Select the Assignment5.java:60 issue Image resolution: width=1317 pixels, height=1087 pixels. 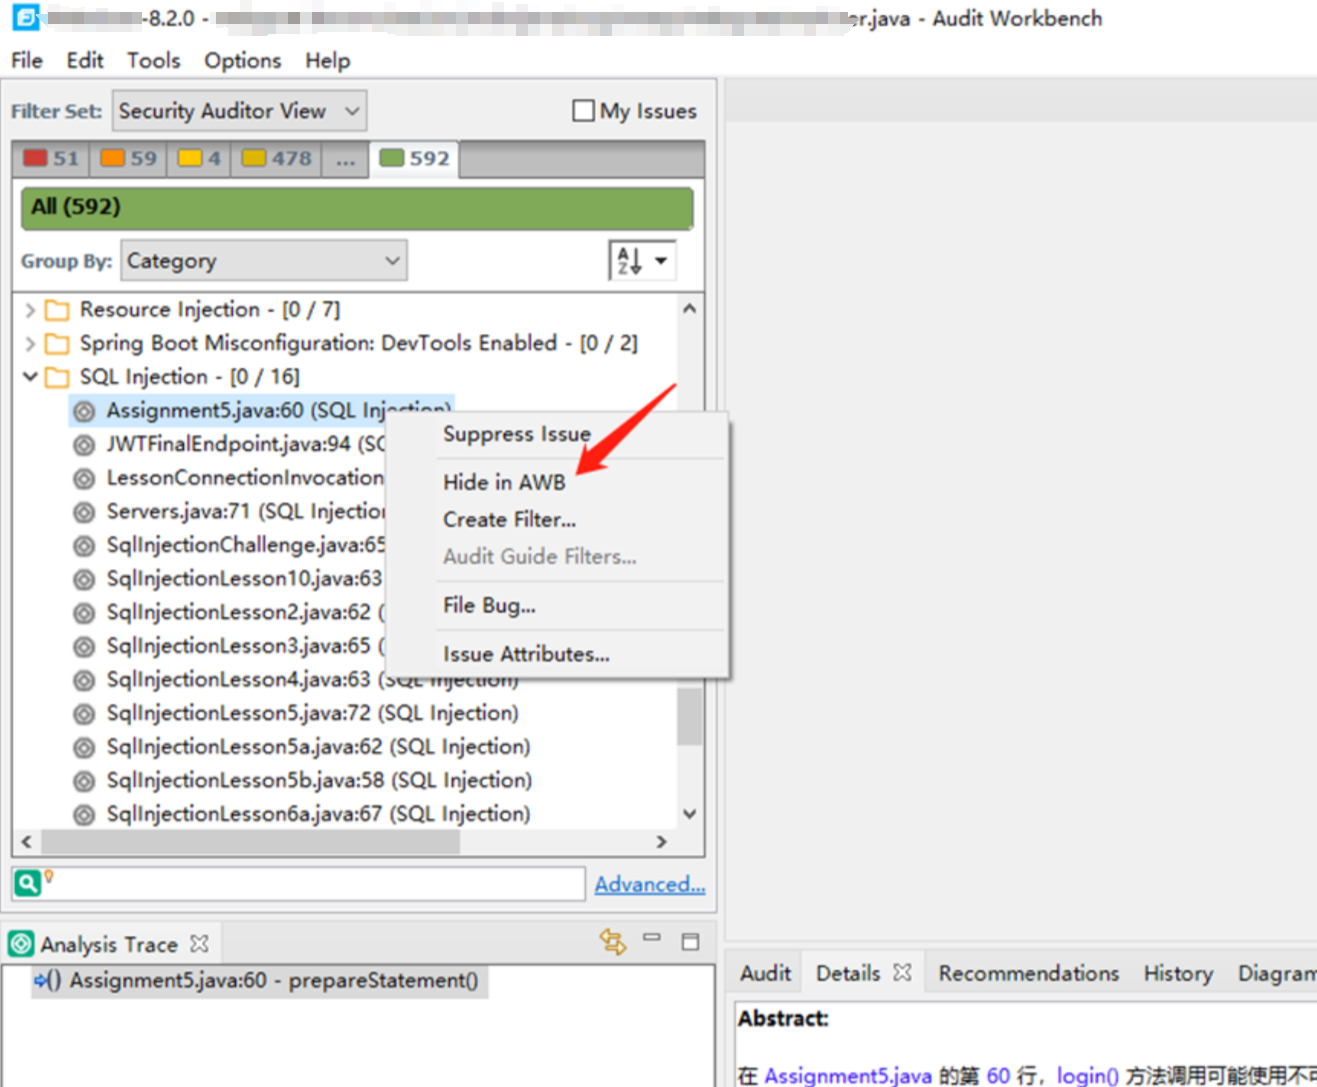(262, 410)
